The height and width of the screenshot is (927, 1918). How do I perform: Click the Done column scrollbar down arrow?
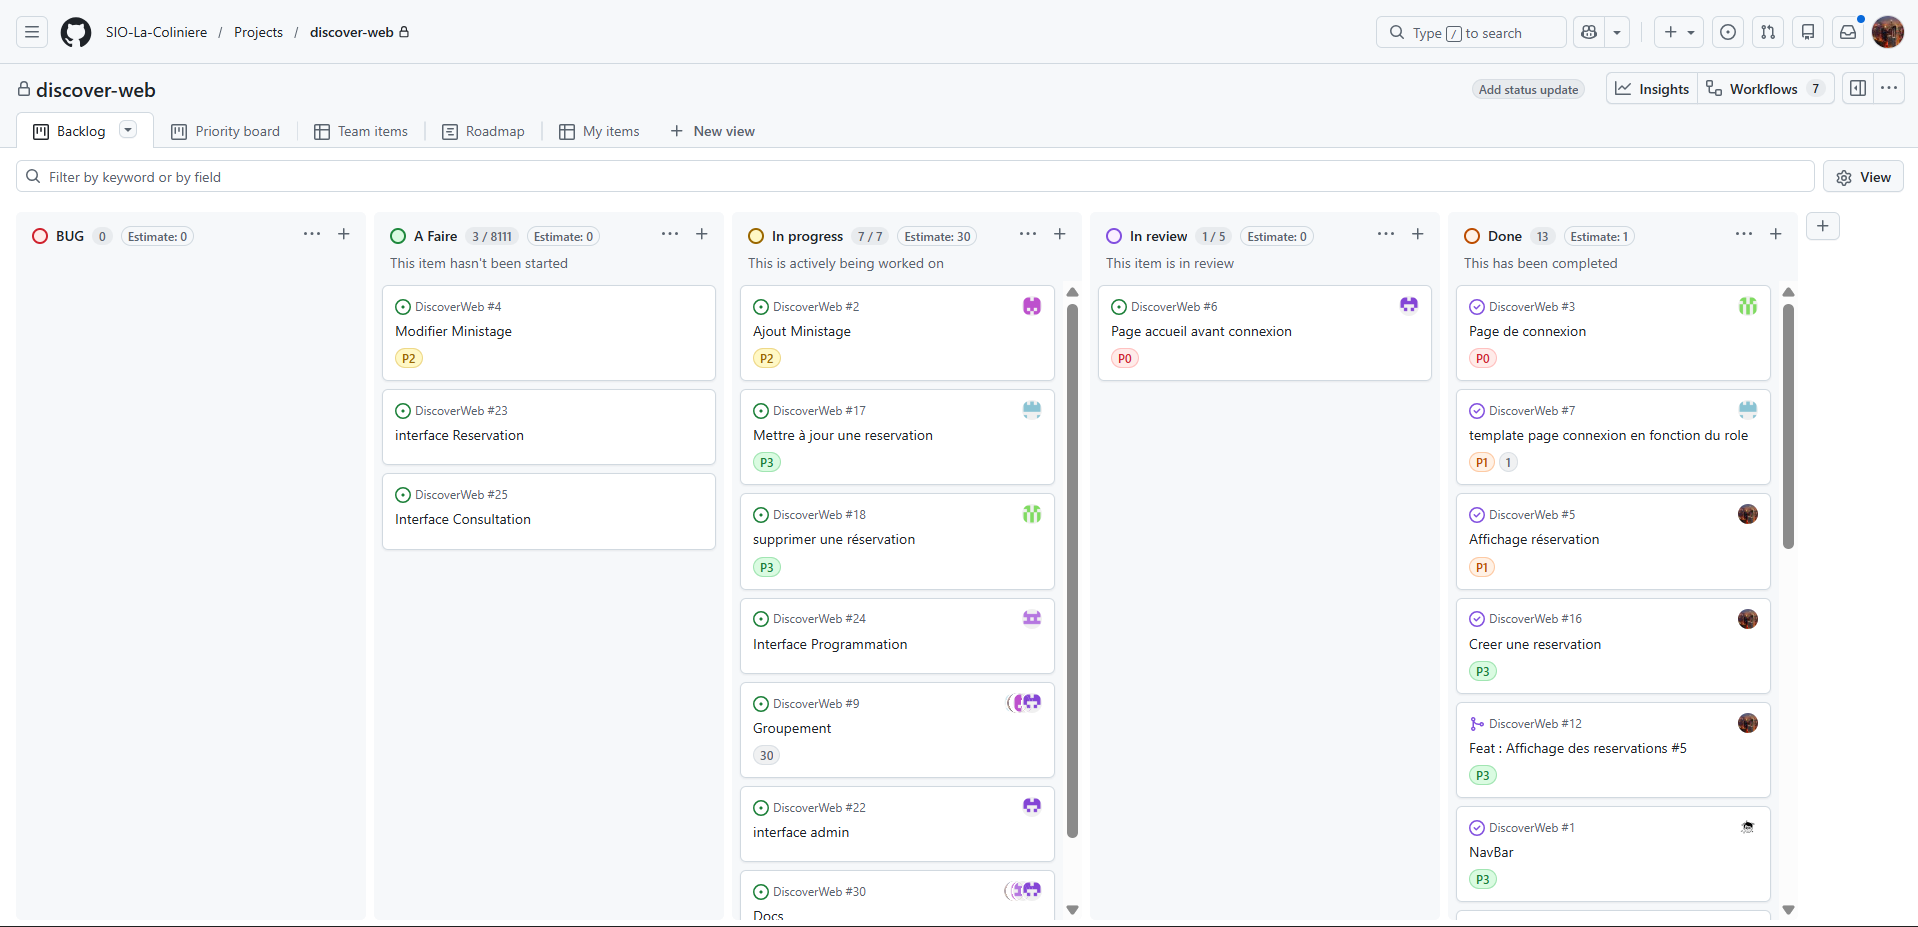[1789, 910]
